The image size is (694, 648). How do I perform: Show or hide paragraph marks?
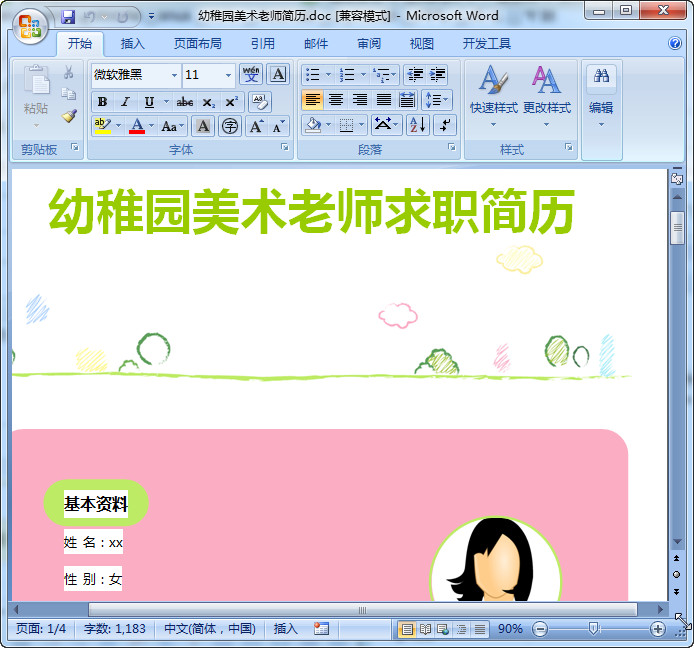click(x=445, y=125)
